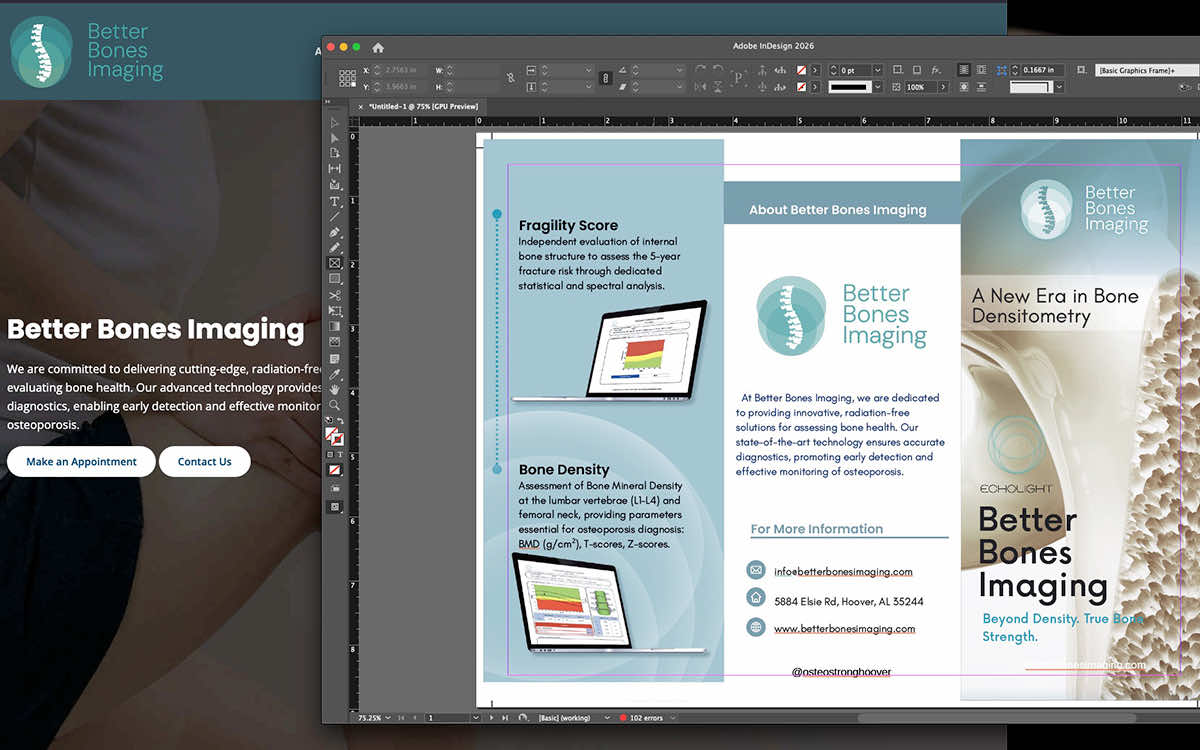Click the reference point locator grid
This screenshot has height=750, width=1200.
tap(348, 78)
